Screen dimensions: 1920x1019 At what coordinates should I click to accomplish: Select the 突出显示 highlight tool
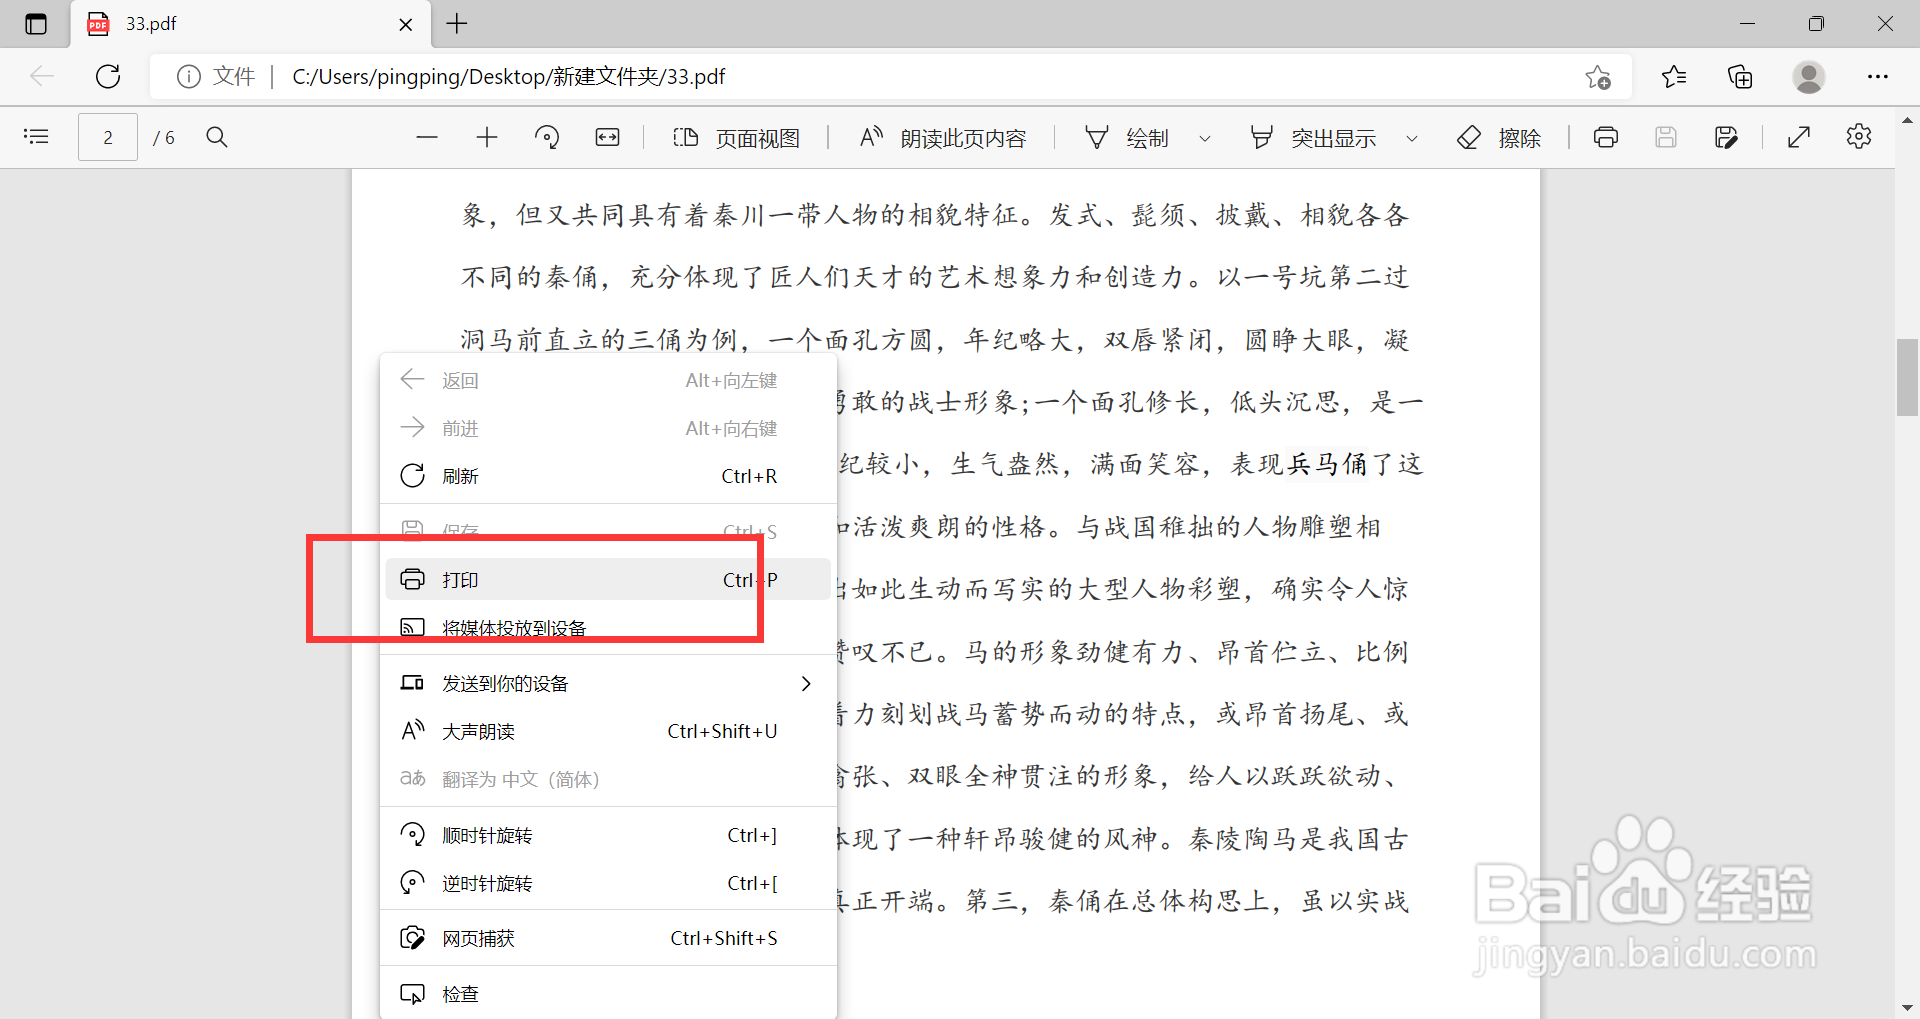(x=1313, y=138)
